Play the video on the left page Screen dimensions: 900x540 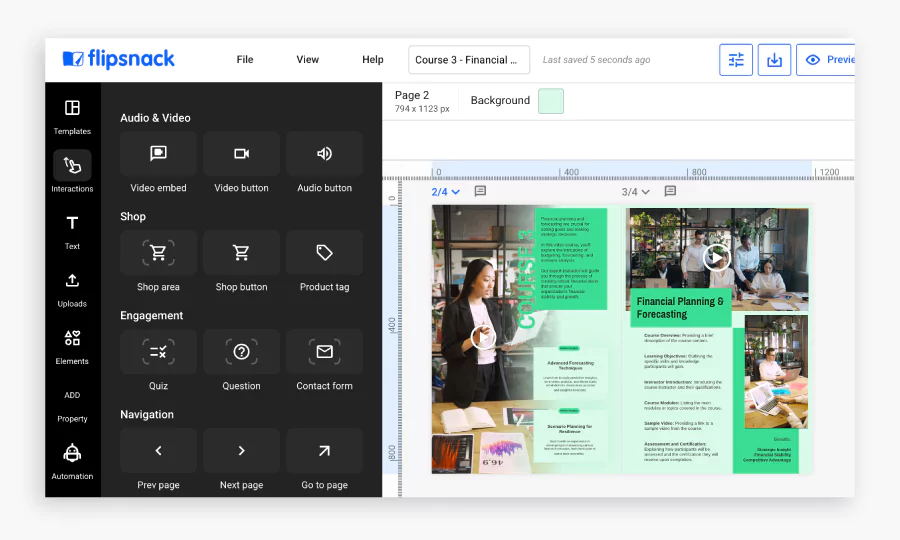[x=483, y=337]
